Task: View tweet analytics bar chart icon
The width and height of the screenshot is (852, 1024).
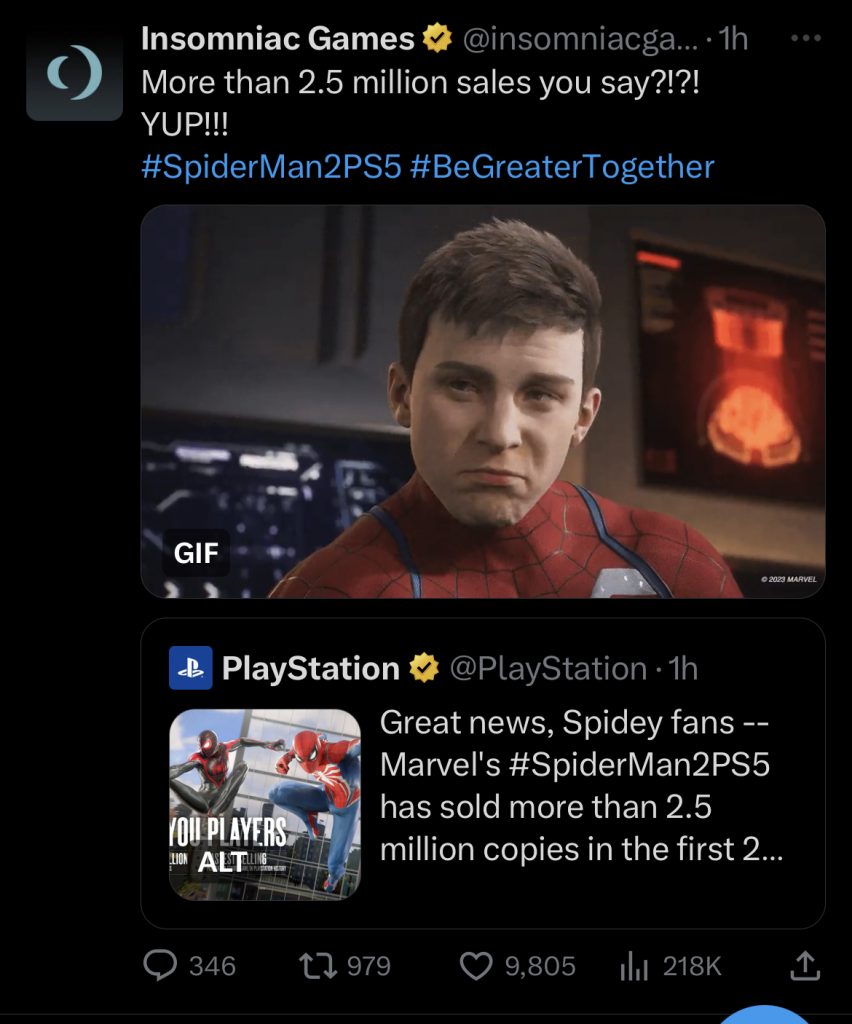Action: [x=635, y=965]
